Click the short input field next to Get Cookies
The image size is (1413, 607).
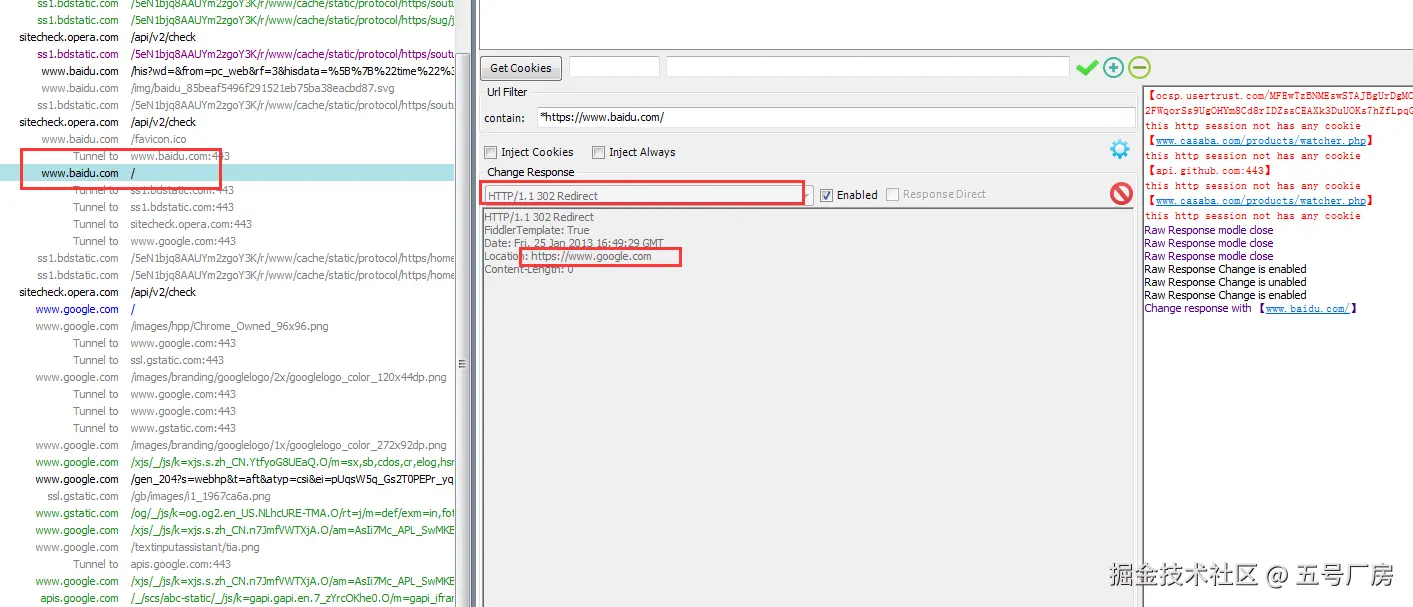[614, 67]
